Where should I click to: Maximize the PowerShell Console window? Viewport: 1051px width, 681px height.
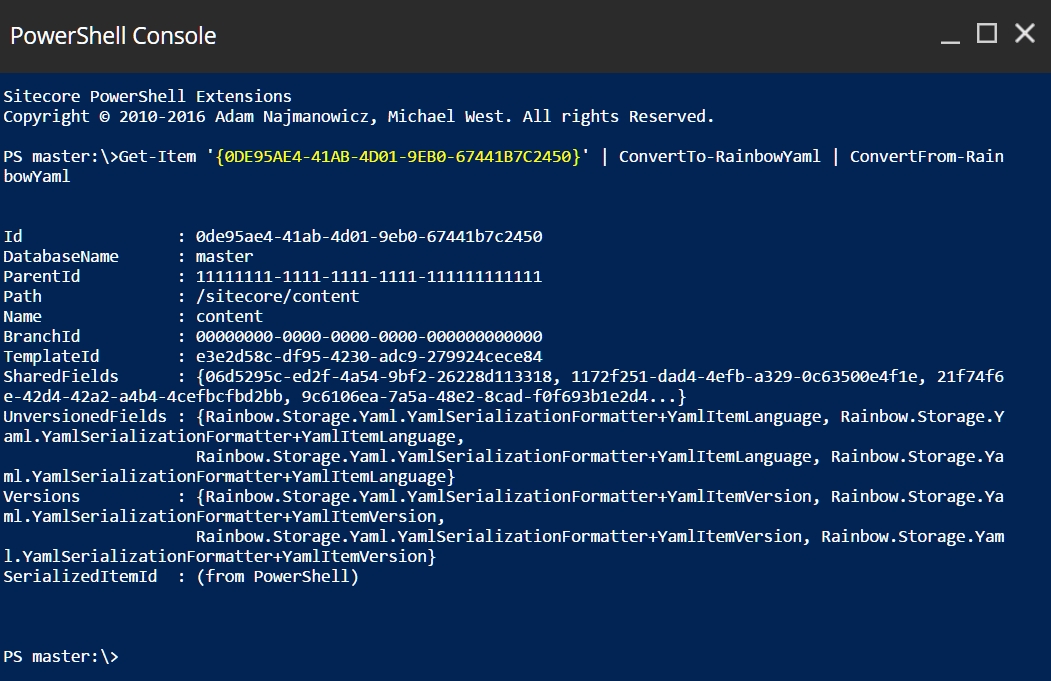pyautogui.click(x=987, y=35)
